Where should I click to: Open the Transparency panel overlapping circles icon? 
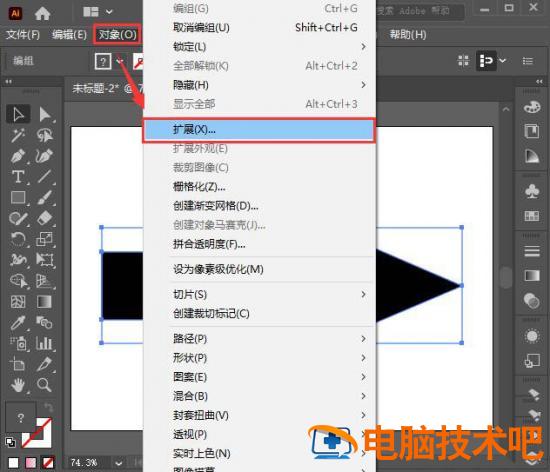(x=532, y=301)
